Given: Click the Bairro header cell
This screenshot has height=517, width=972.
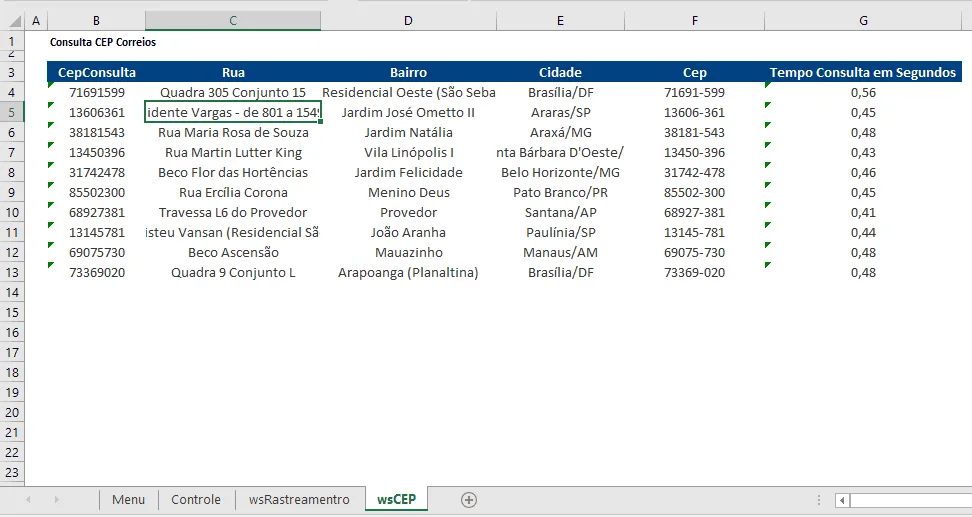Looking at the screenshot, I should tap(408, 72).
